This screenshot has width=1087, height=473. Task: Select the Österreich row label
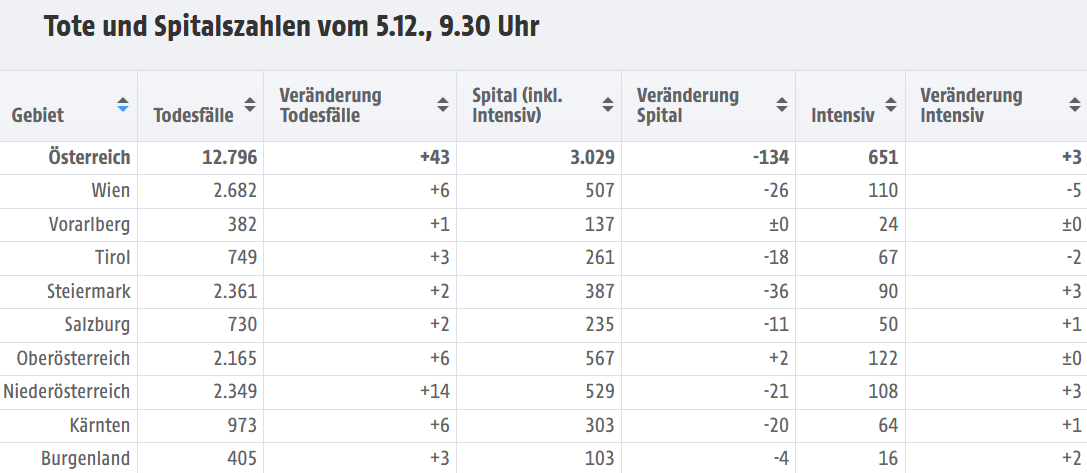(89, 157)
